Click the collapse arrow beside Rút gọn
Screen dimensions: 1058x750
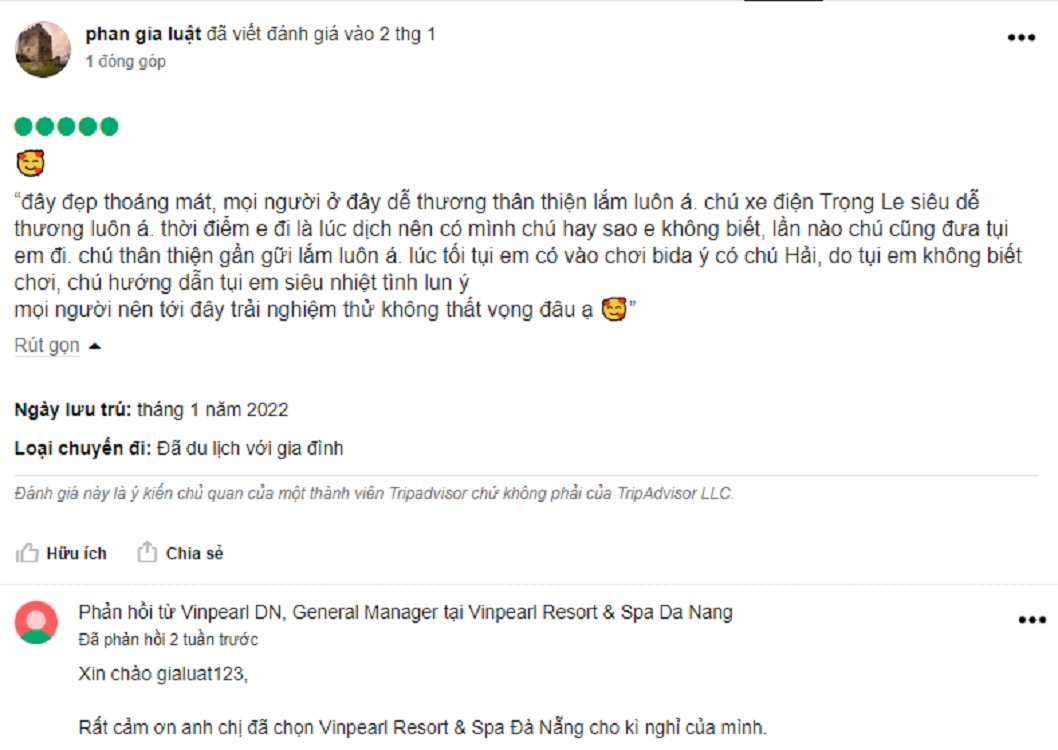[95, 346]
